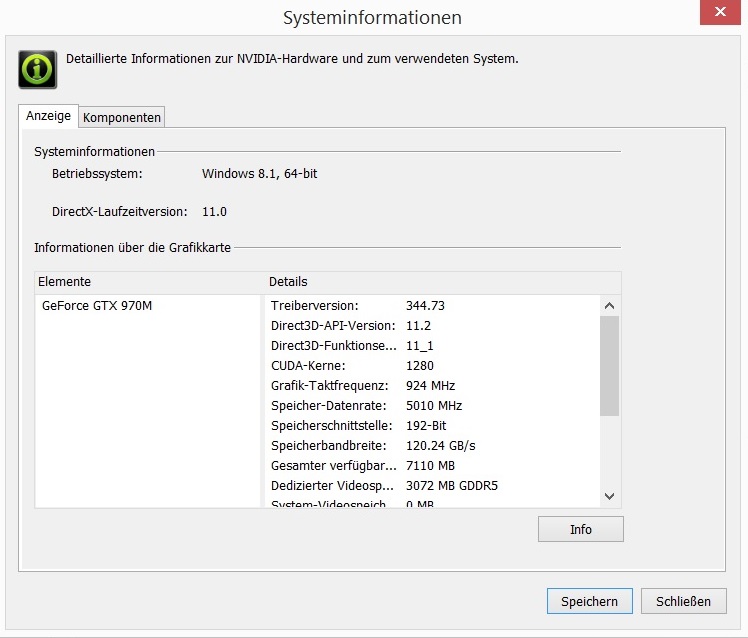Screen dimensions: 748x638
Task: Close the Systeminformationen window via red X
Action: click(714, 14)
